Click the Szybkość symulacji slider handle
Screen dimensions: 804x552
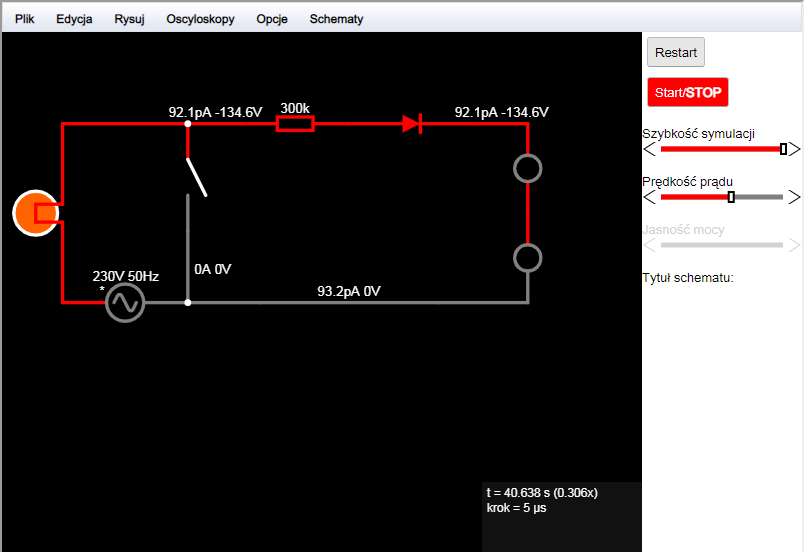(x=783, y=149)
